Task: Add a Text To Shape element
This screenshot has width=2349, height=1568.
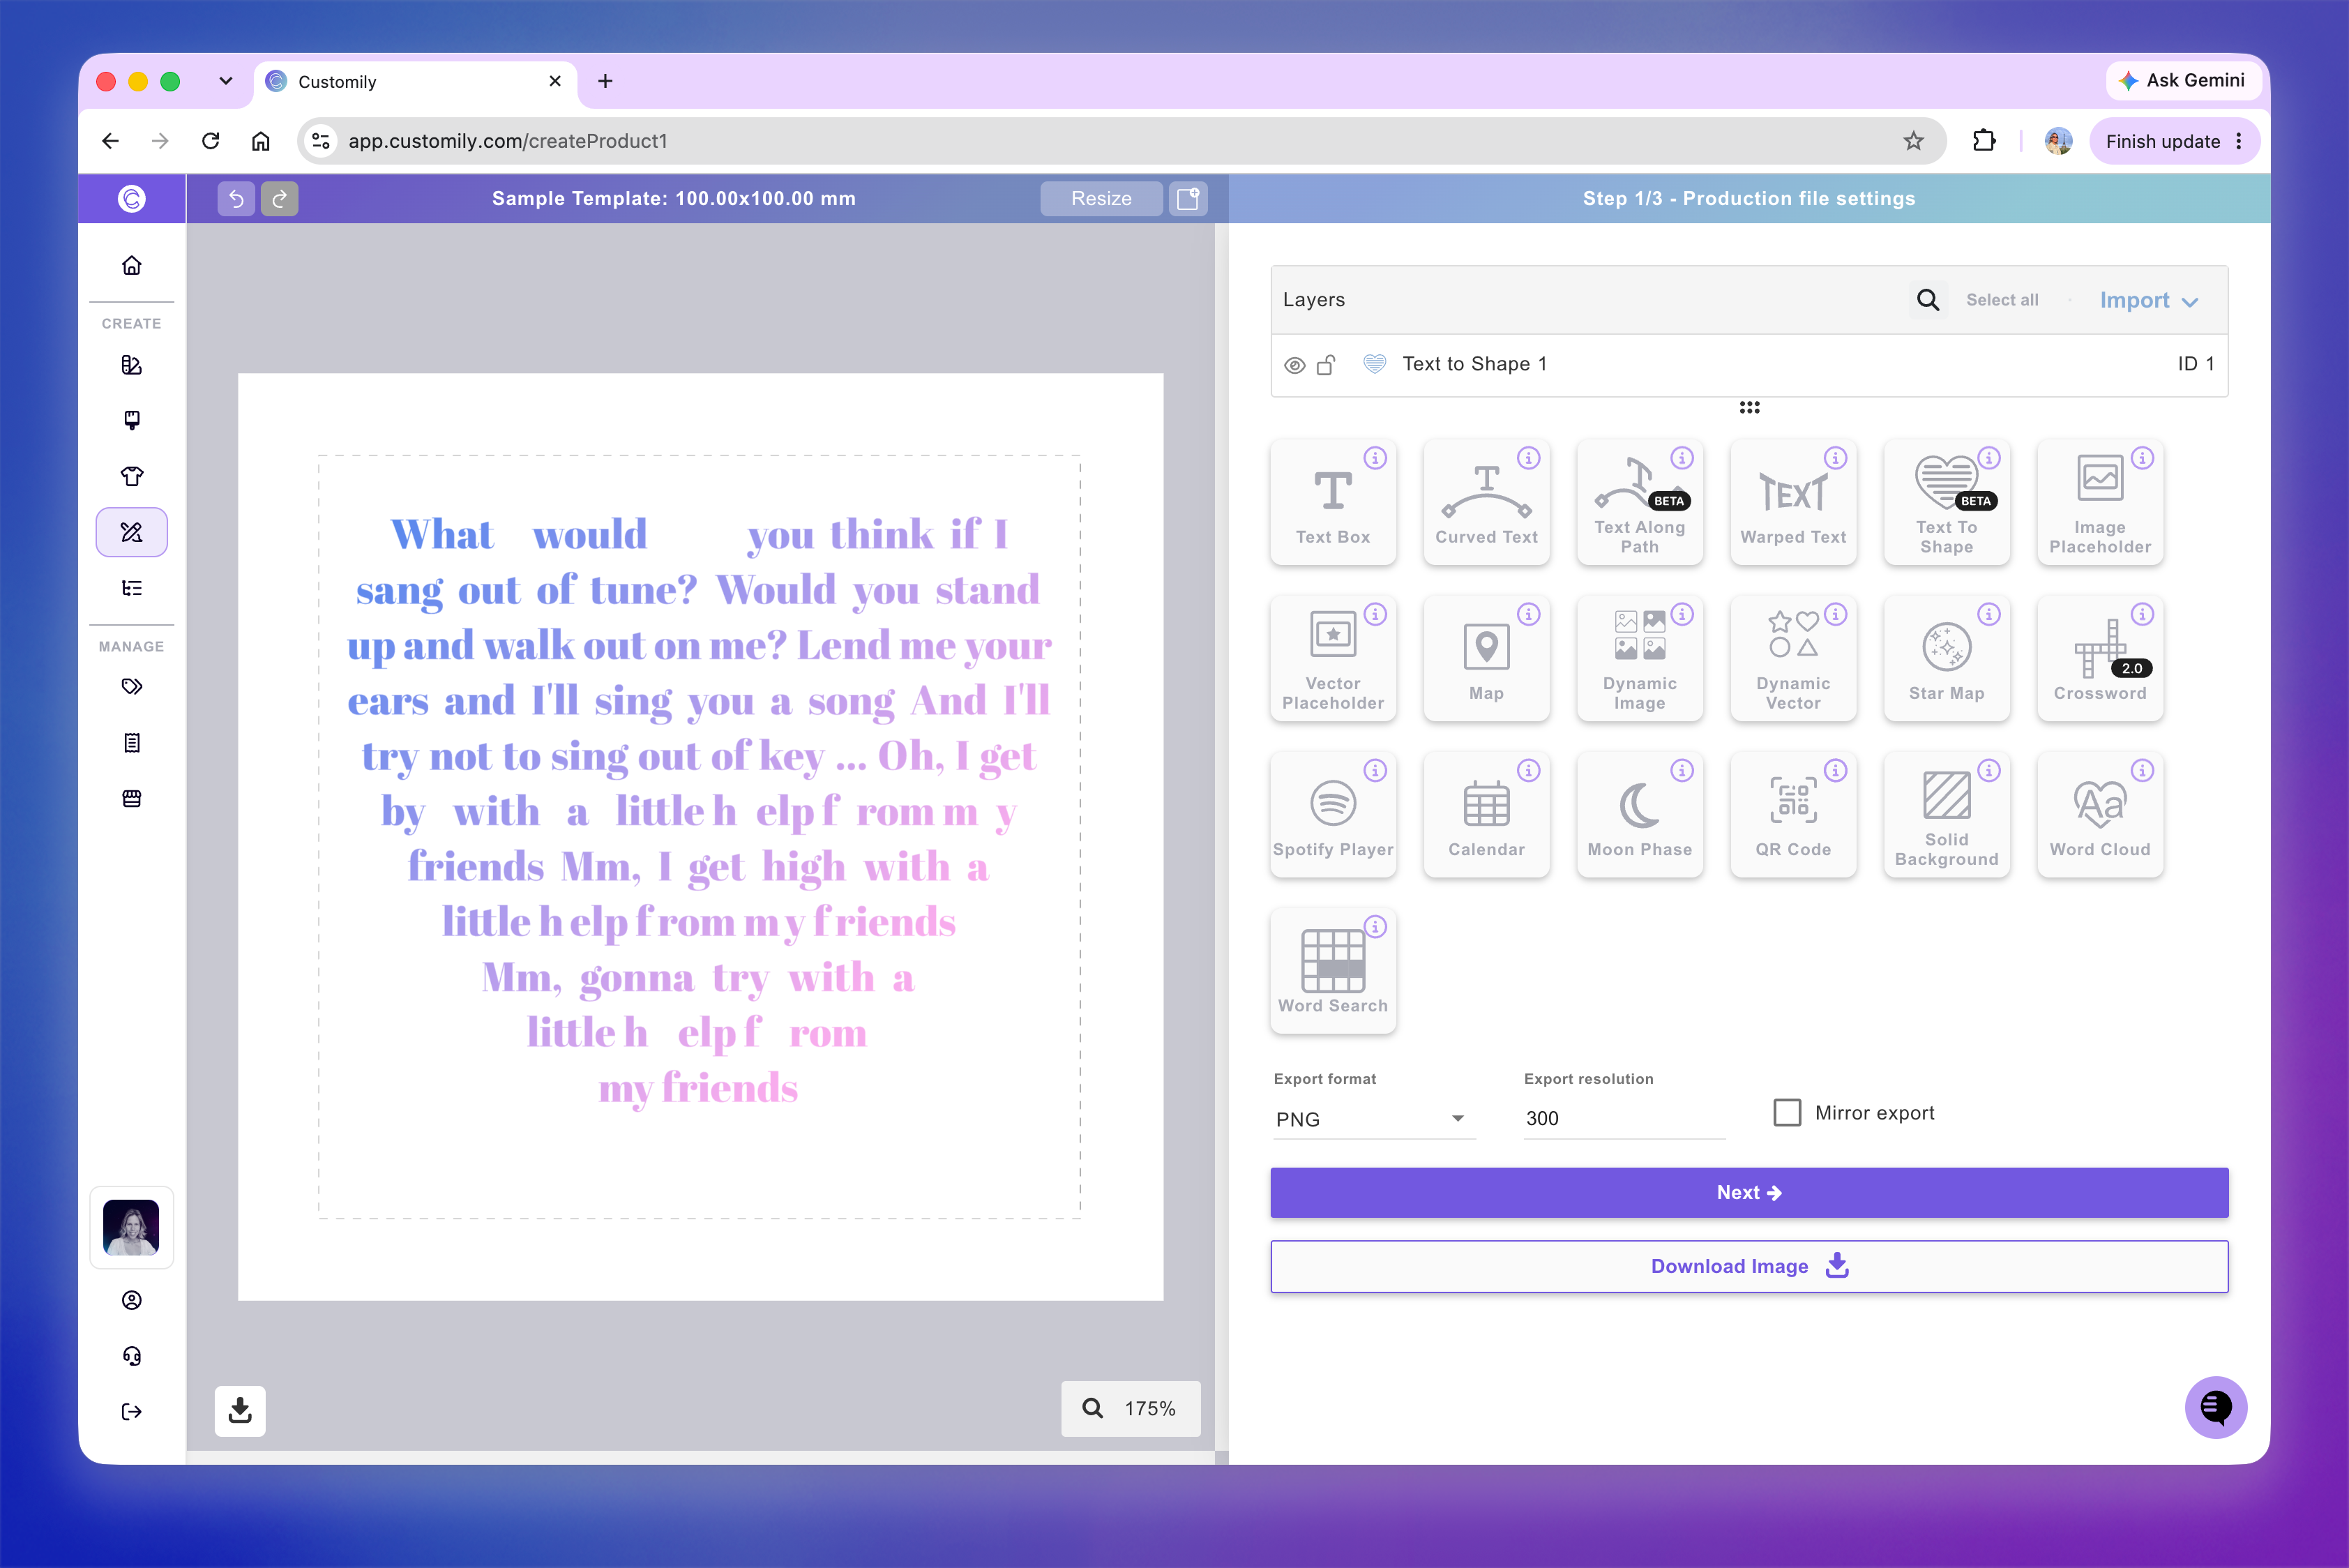Action: pos(1946,503)
